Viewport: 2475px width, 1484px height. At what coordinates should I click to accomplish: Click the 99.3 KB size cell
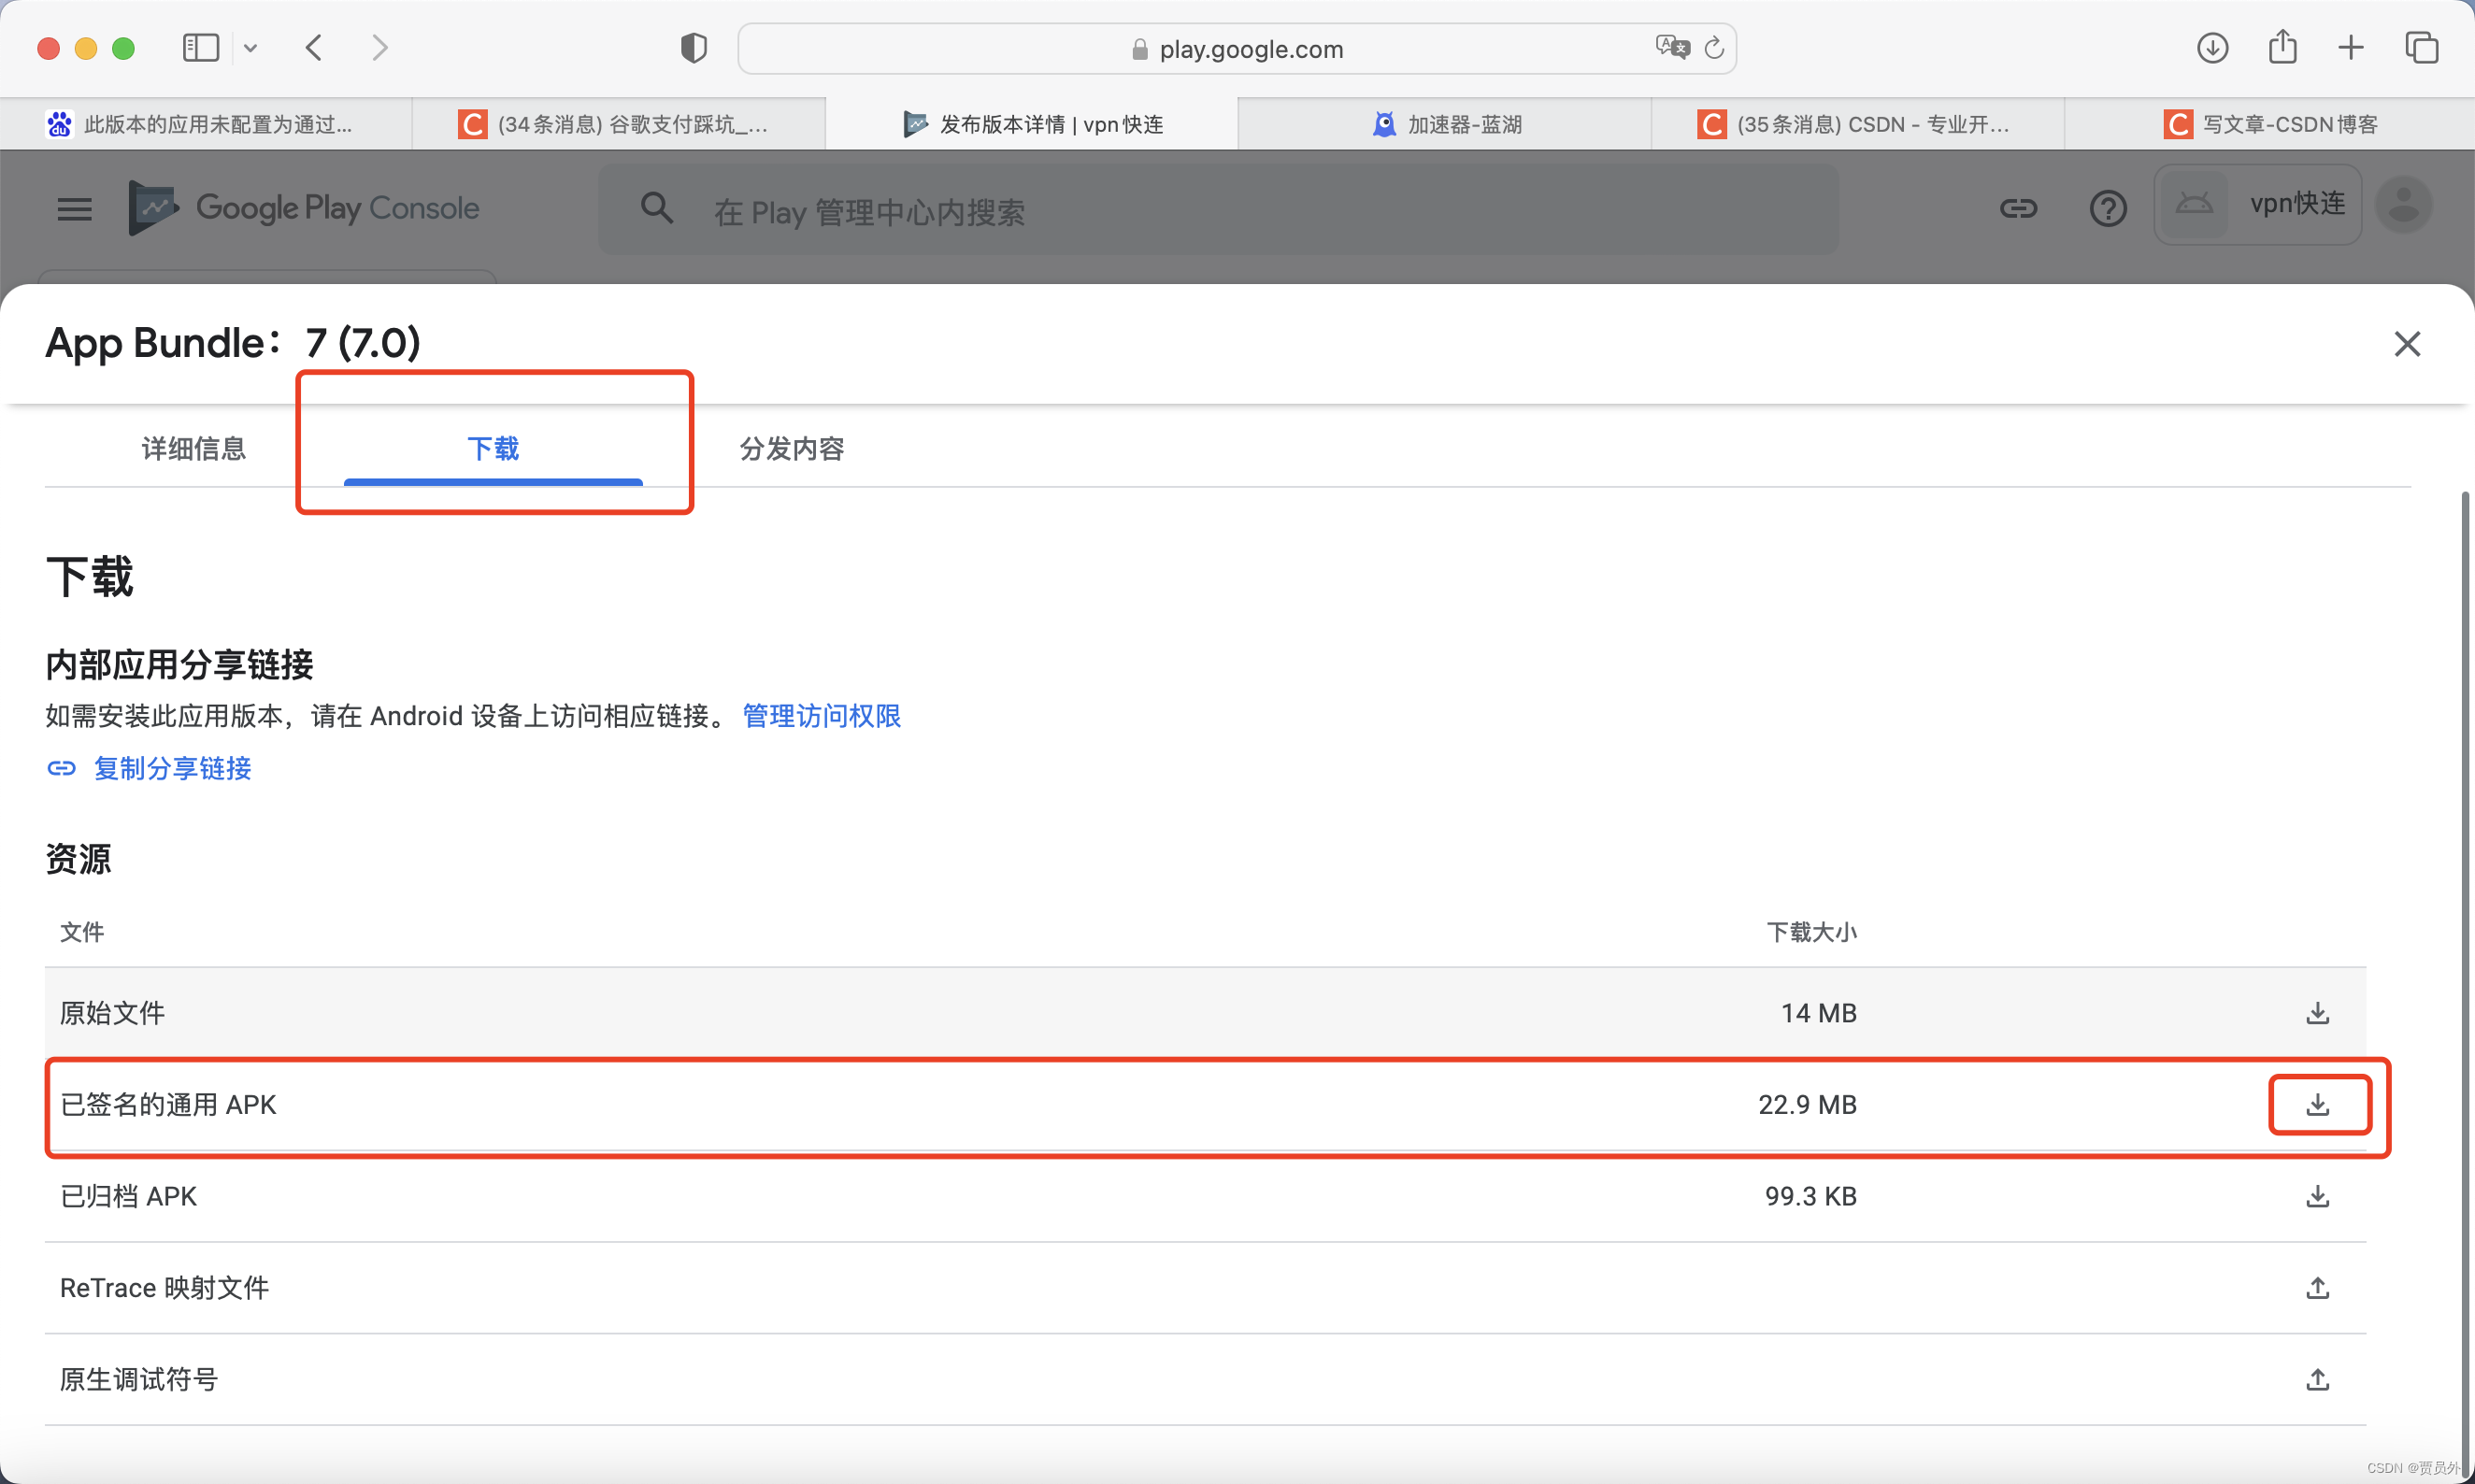point(1810,1197)
